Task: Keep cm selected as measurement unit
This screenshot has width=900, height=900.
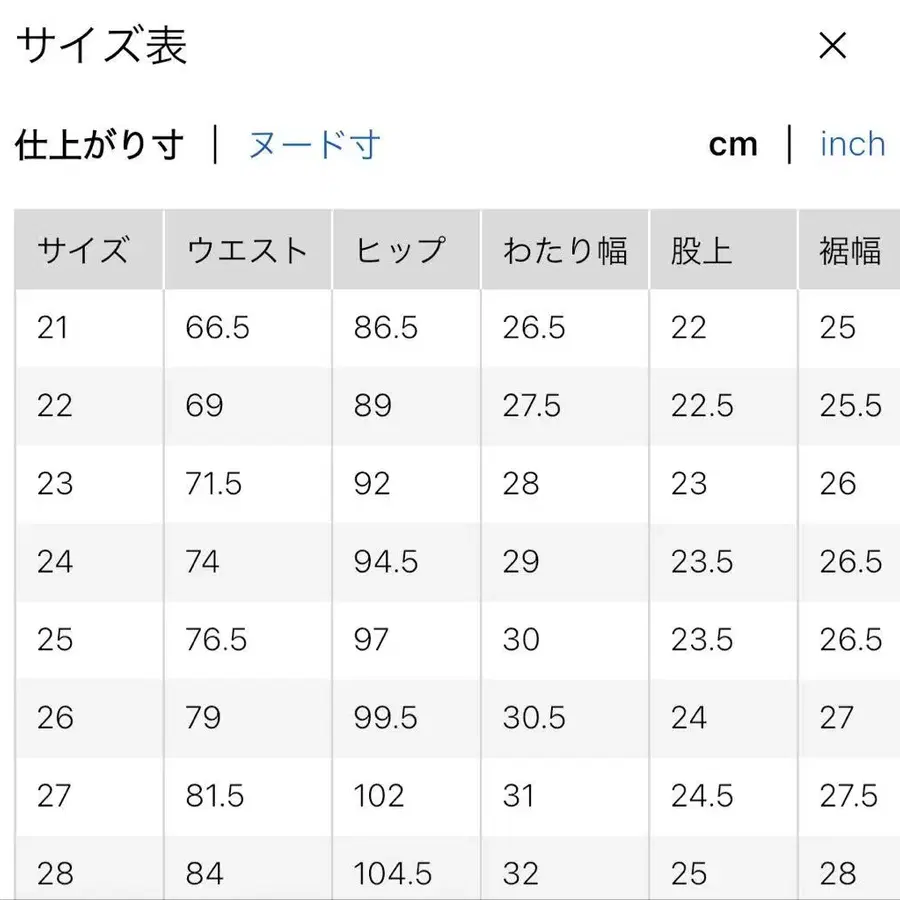Action: click(735, 144)
